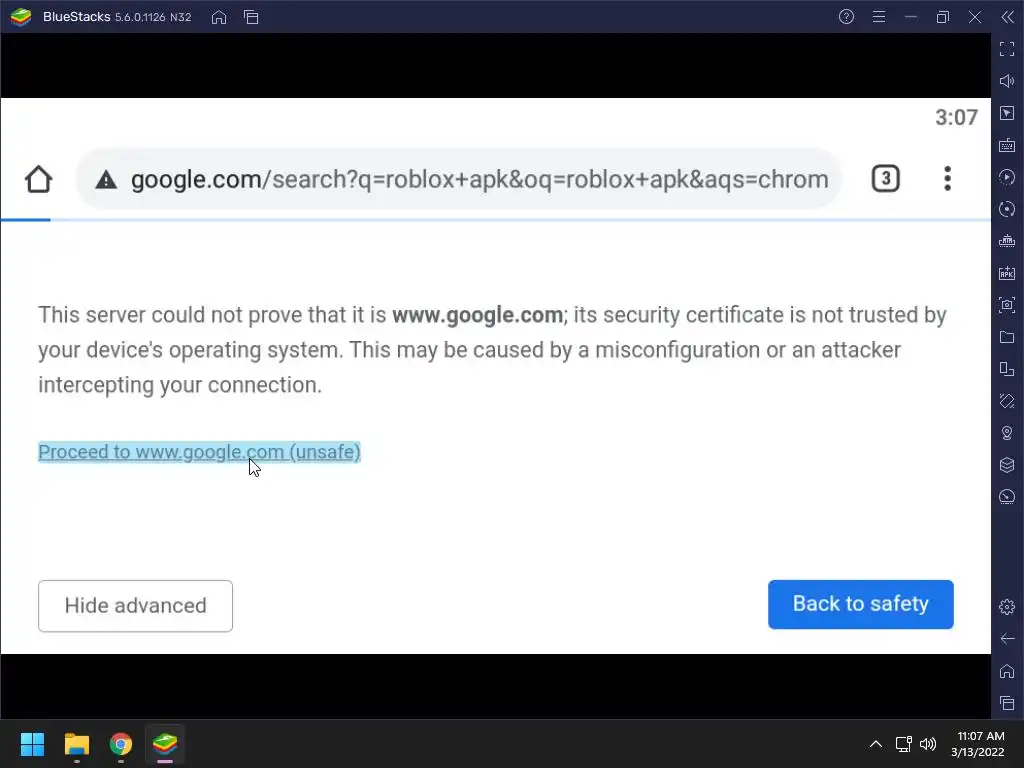Viewport: 1024px width, 768px height.
Task: Click the Back to safety button
Action: [861, 604]
